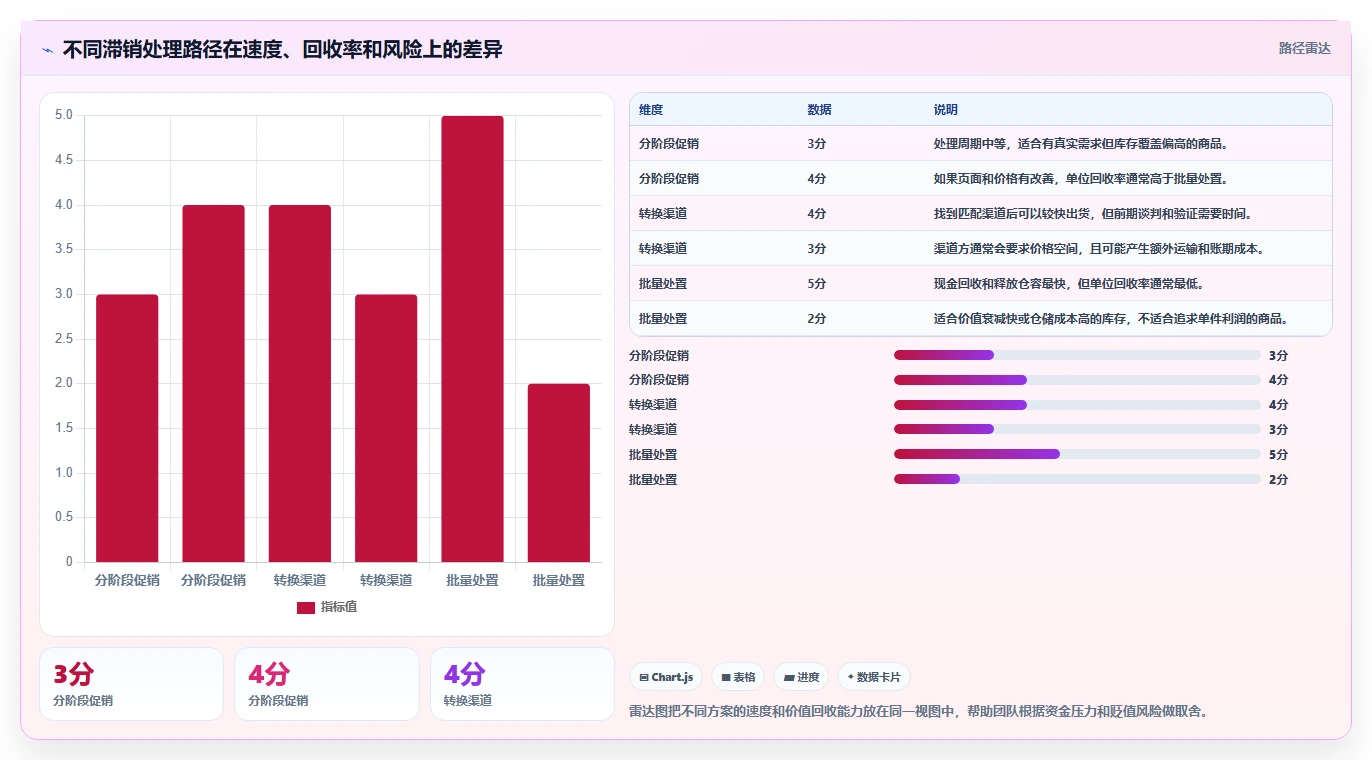
Task: Select the 数据卡片 chip
Action: pos(874,677)
